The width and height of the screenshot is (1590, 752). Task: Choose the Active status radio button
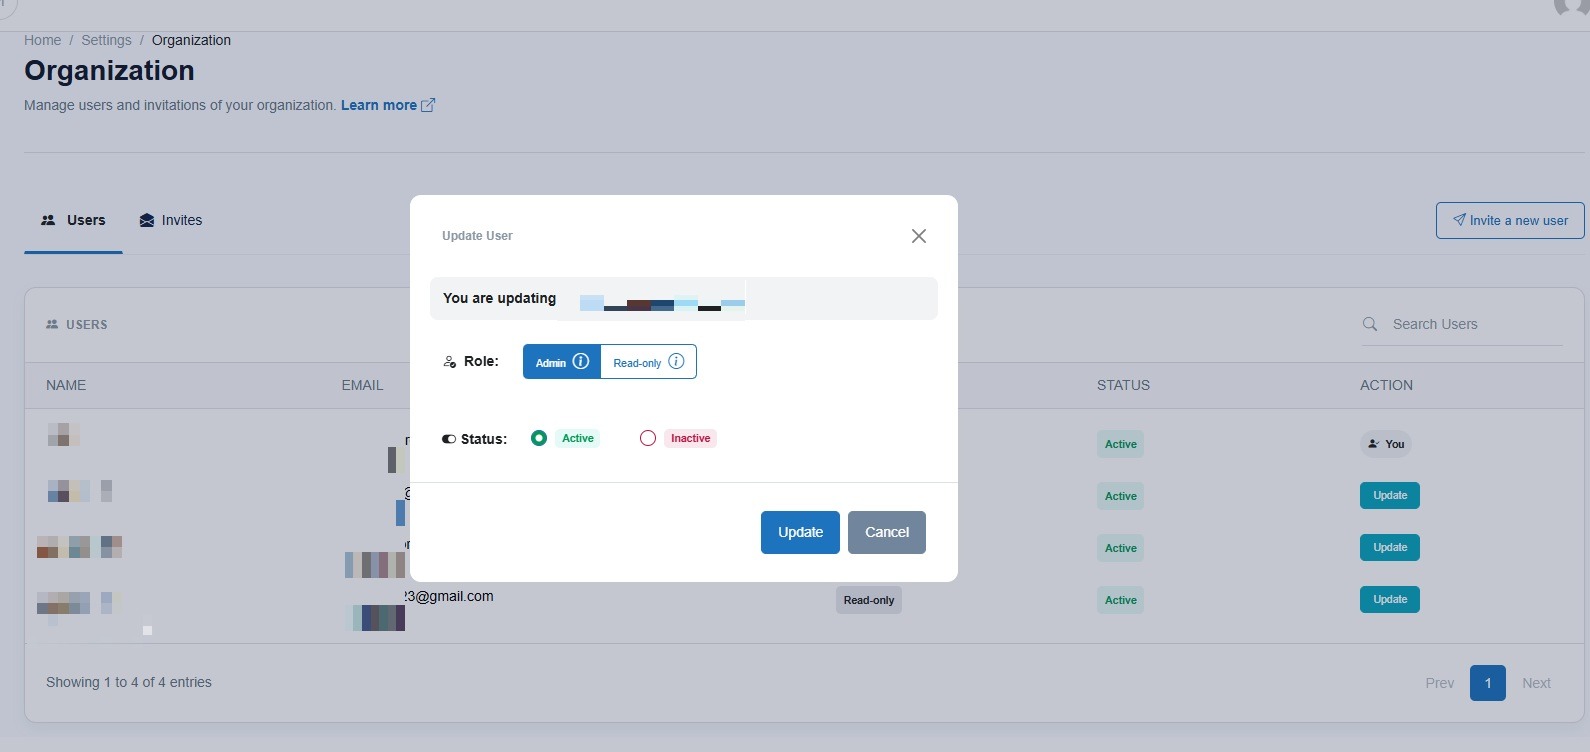[539, 438]
